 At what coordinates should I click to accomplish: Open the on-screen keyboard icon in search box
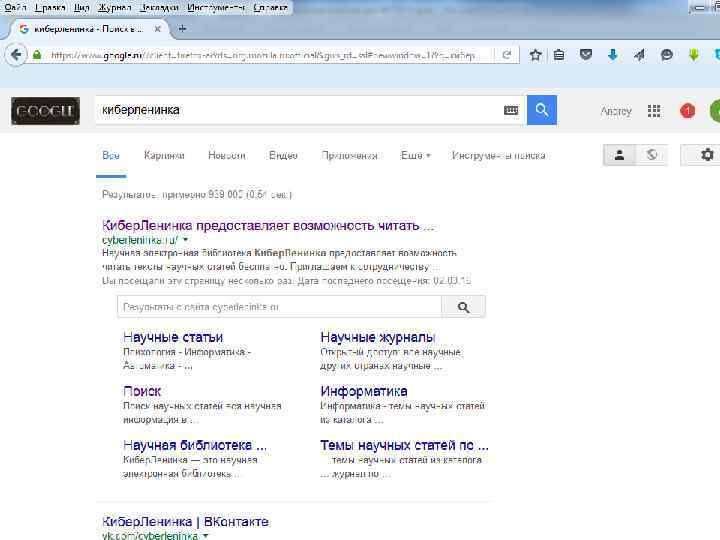tap(511, 110)
